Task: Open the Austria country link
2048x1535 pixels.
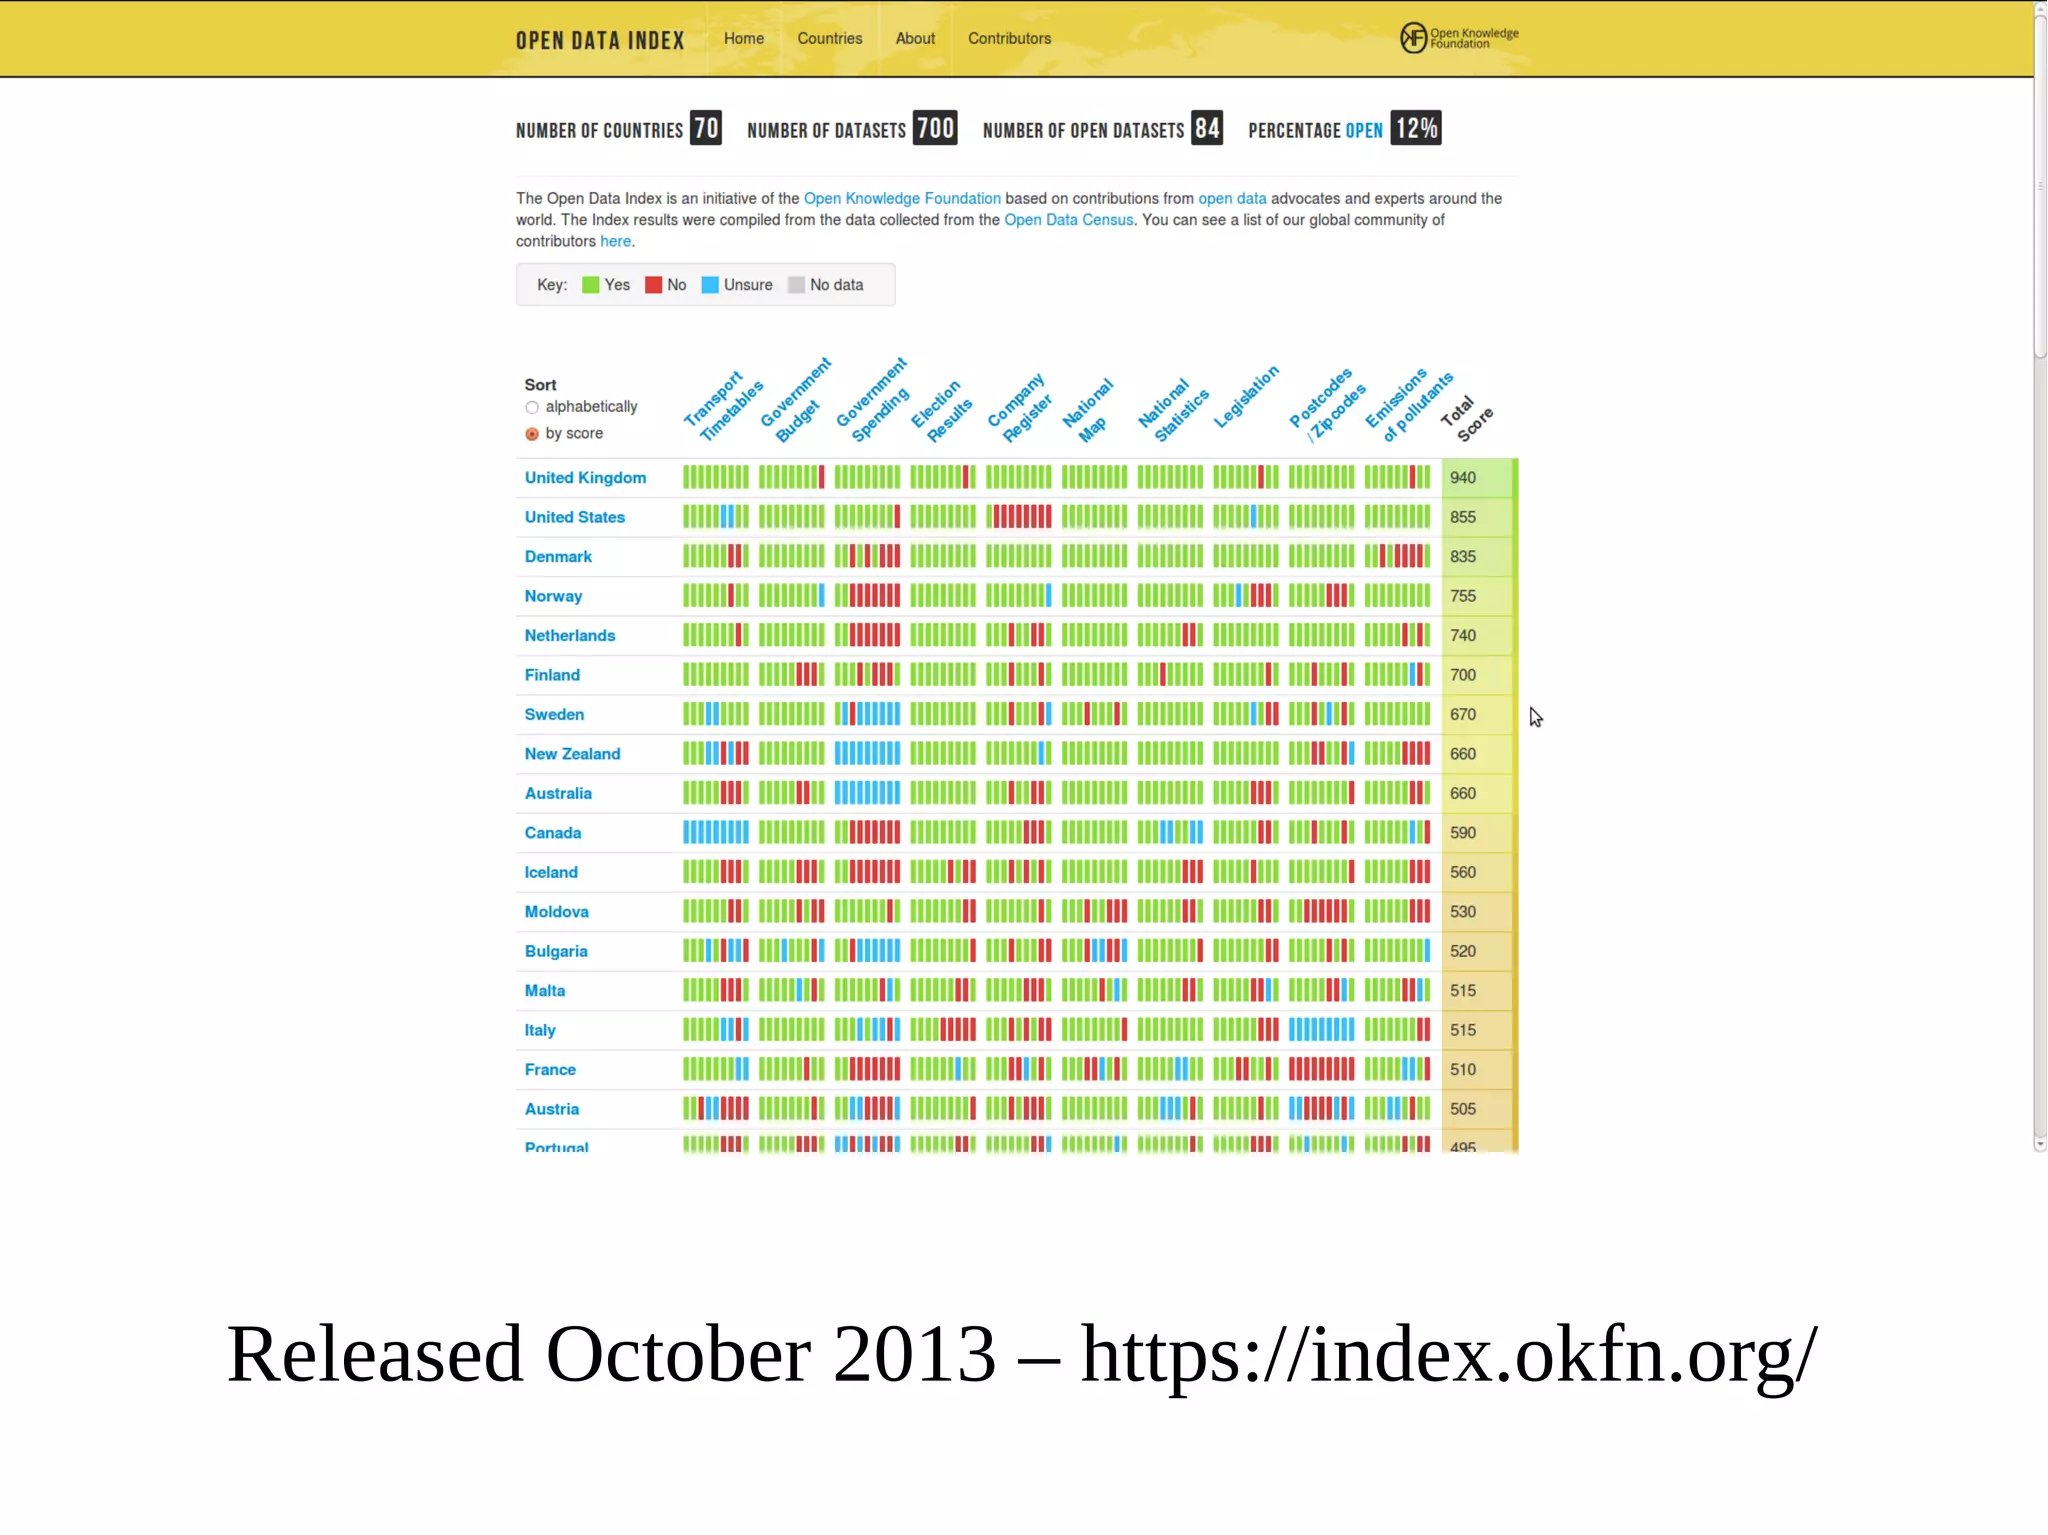Action: pyautogui.click(x=552, y=1109)
